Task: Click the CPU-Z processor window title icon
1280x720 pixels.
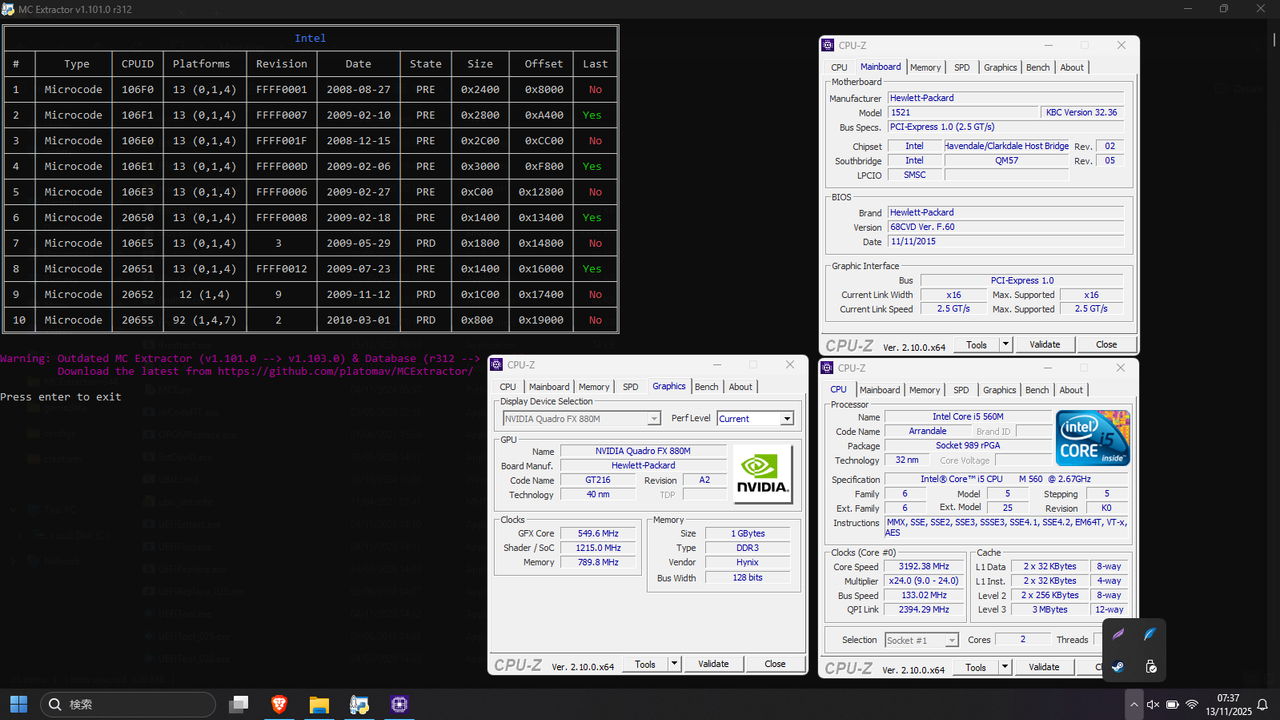Action: (828, 368)
